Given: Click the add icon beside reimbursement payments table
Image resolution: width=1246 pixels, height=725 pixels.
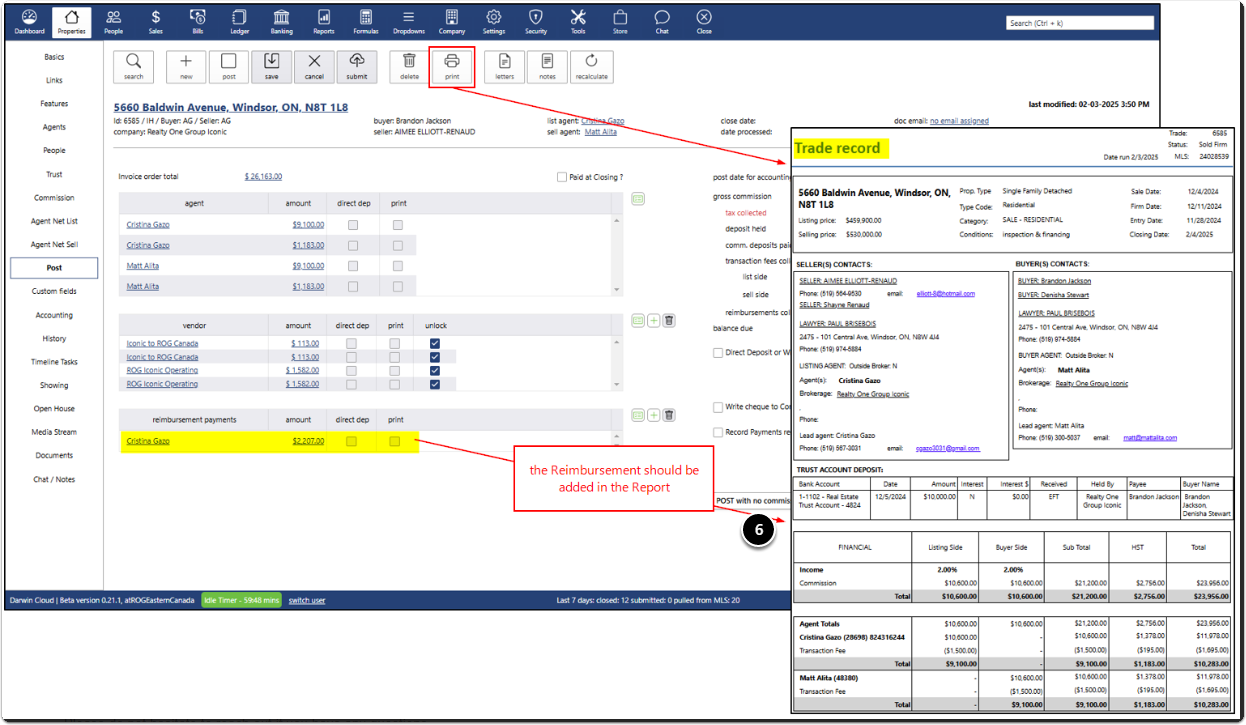Looking at the screenshot, I should tap(654, 415).
